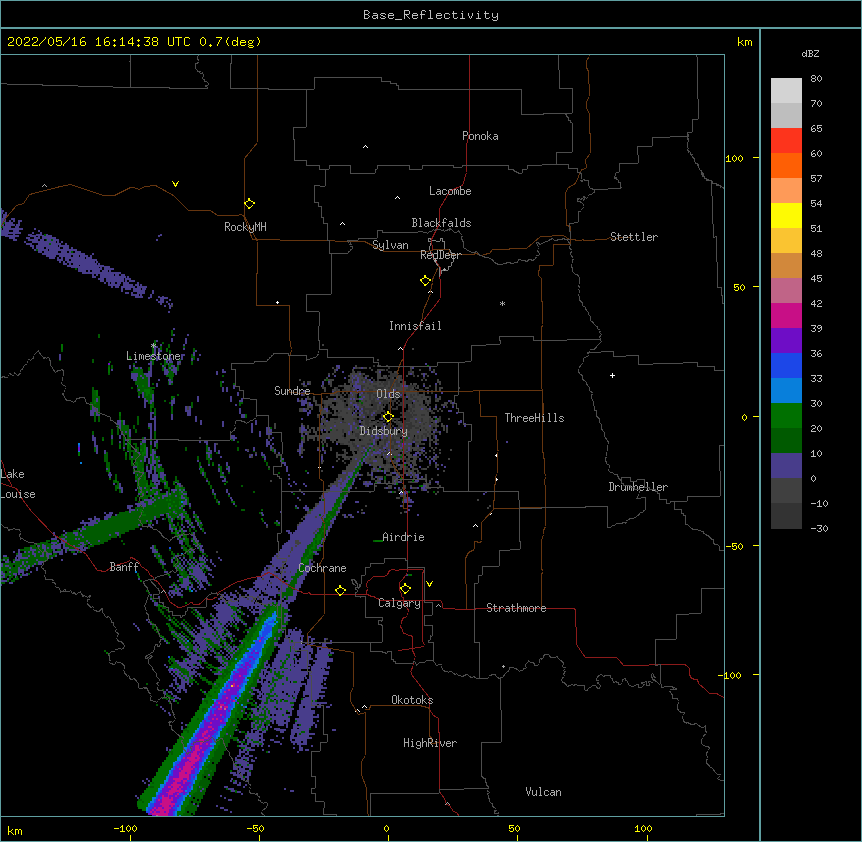The height and width of the screenshot is (842, 862).
Task: Select the radar site diamond between Olds and Didsbury
Action: [x=388, y=417]
